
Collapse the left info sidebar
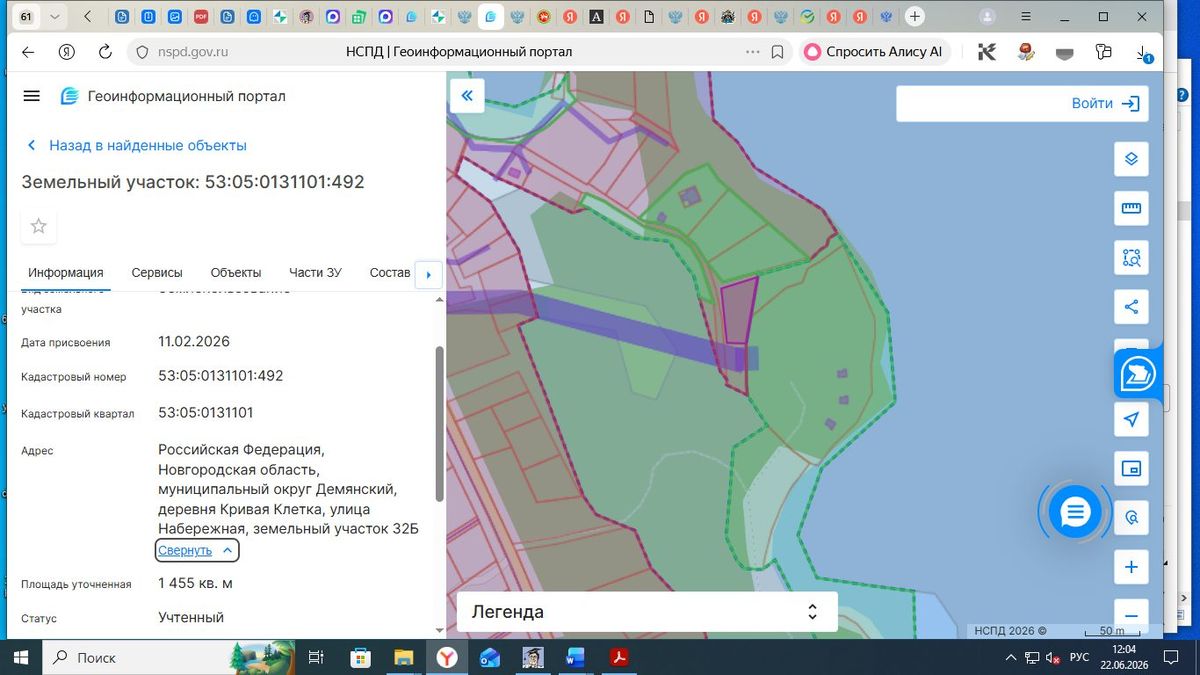(x=467, y=96)
